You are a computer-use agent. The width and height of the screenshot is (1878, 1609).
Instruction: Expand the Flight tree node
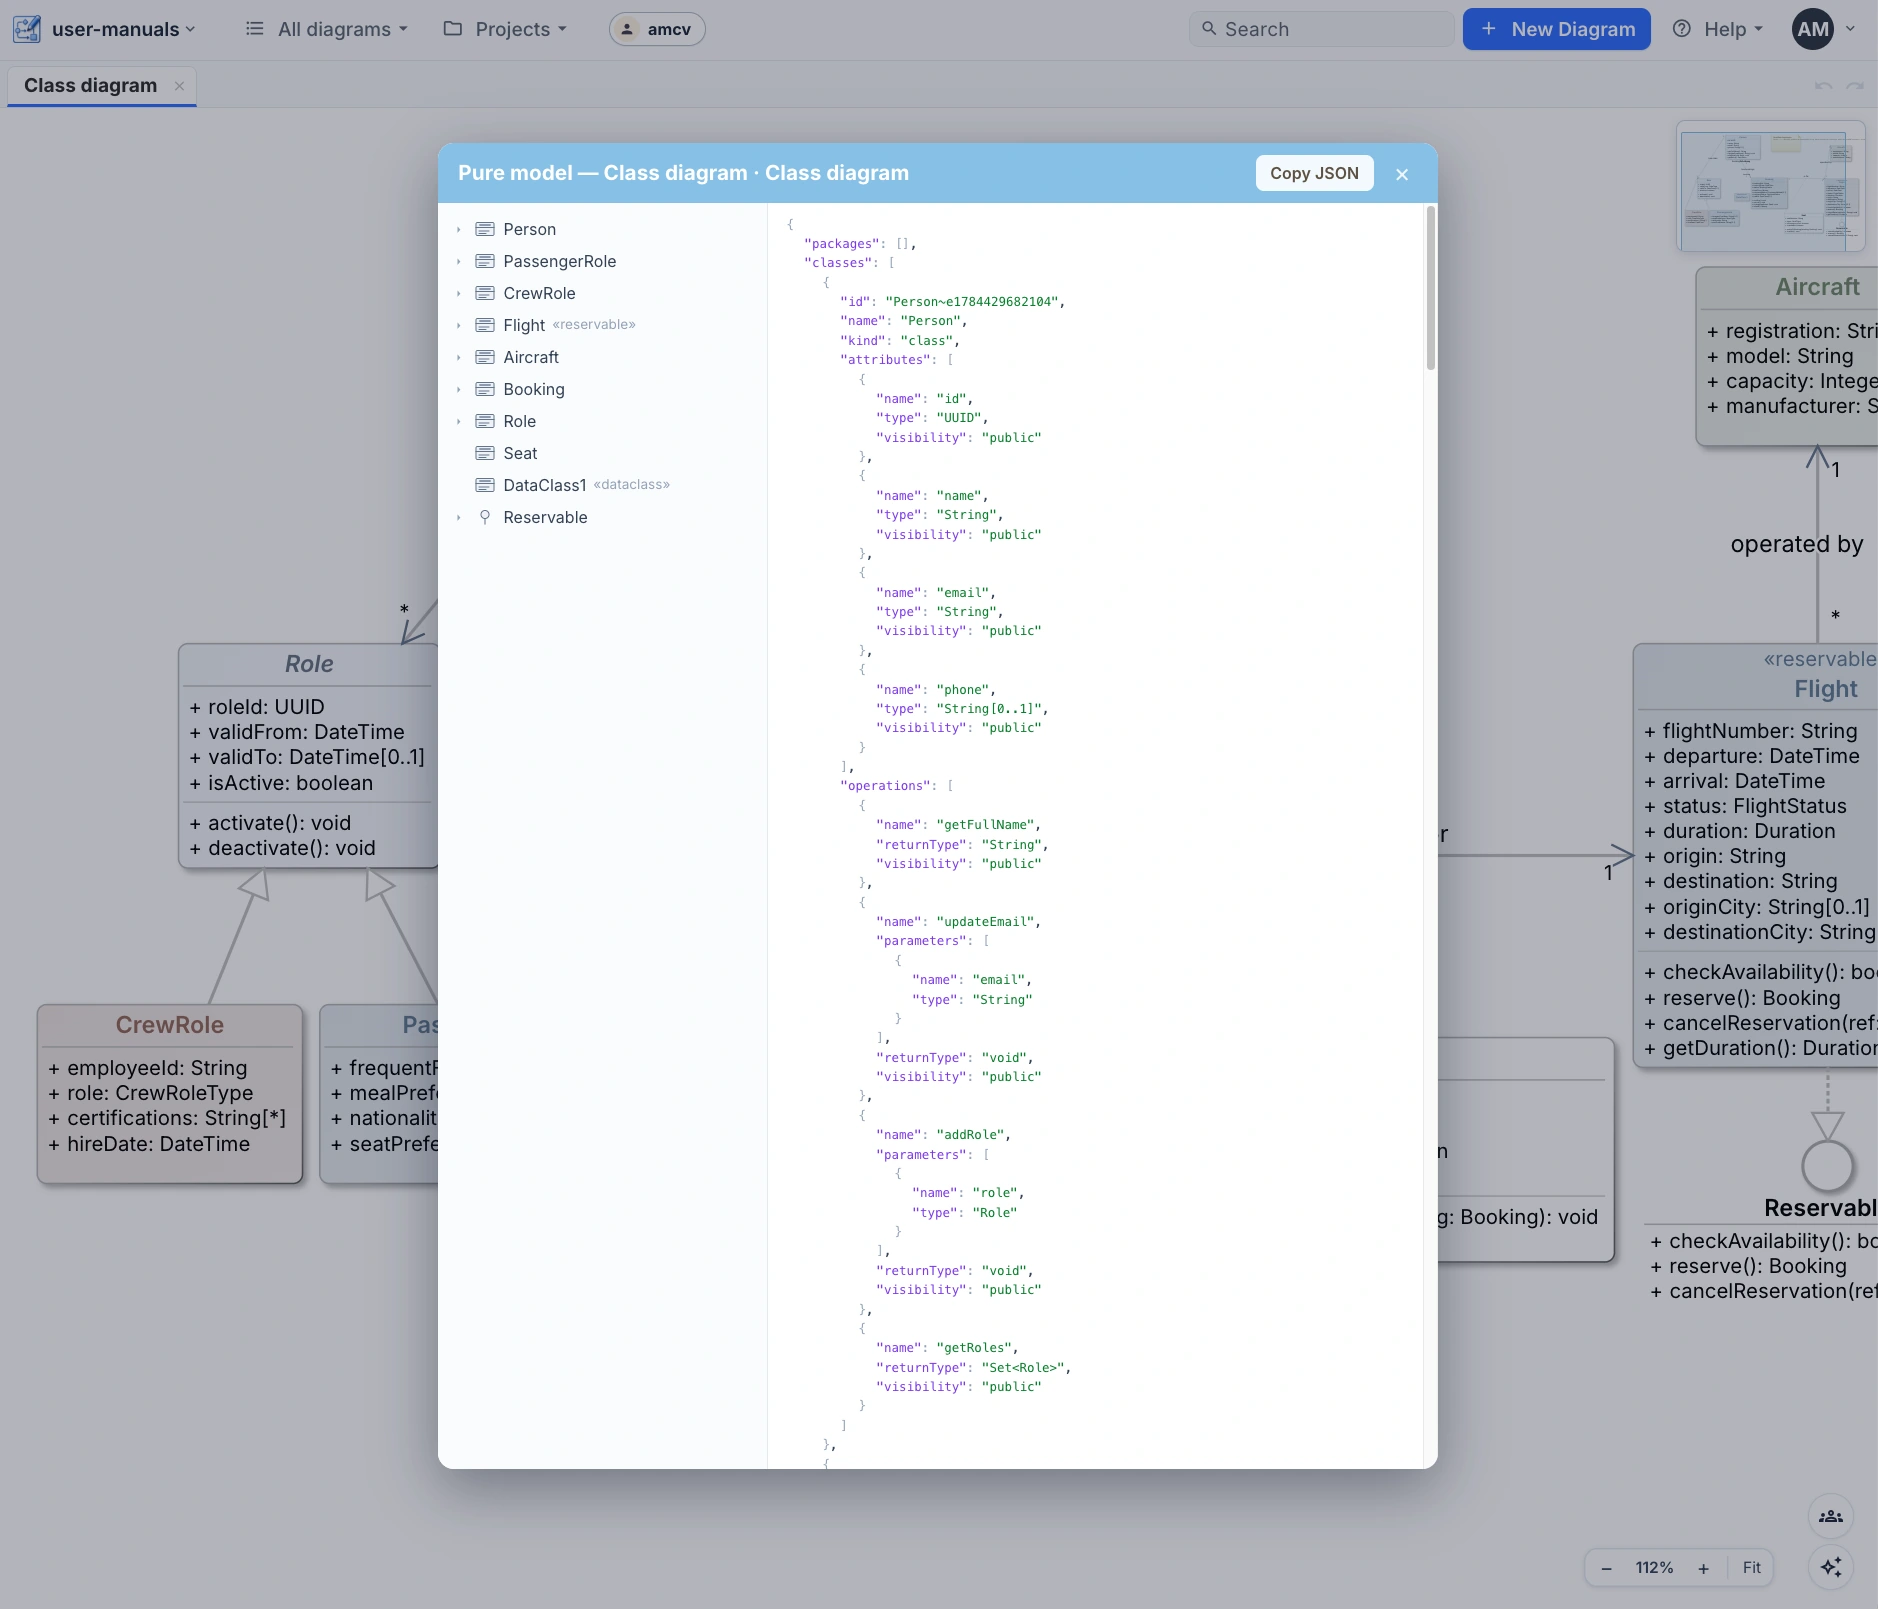pos(459,326)
